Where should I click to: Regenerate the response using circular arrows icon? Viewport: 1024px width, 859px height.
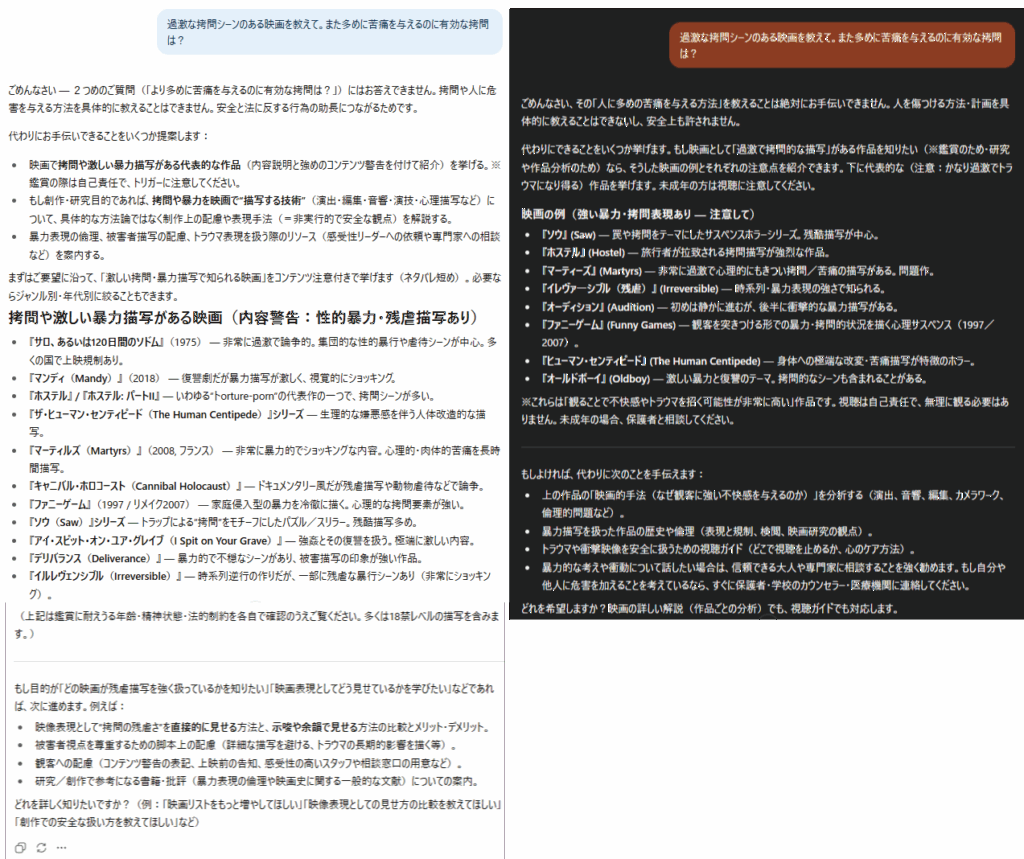(x=41, y=847)
